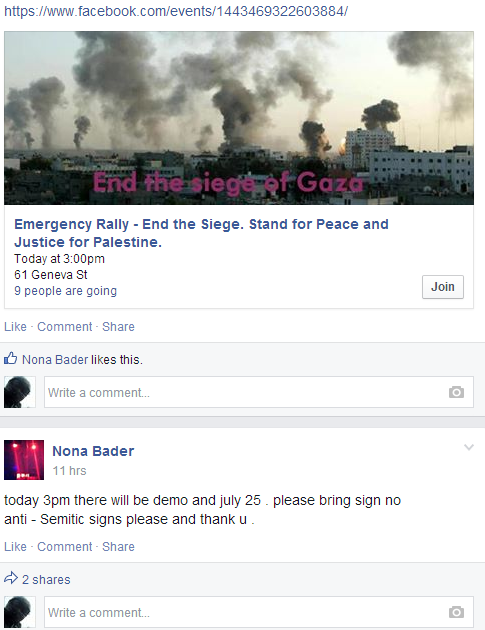This screenshot has width=485, height=630.
Task: Comment on the event post
Action: point(65,327)
